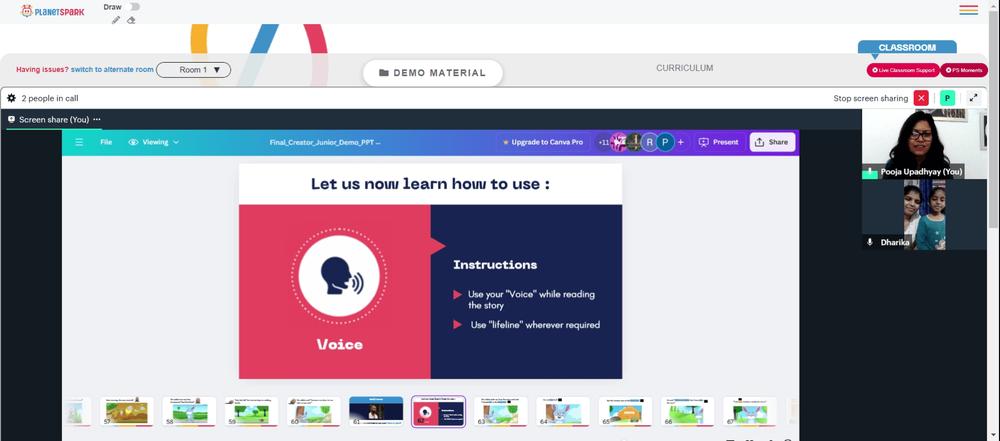The image size is (1000, 441).
Task: Click Pooja Upadhyay's microphone indicator
Action: 870,172
